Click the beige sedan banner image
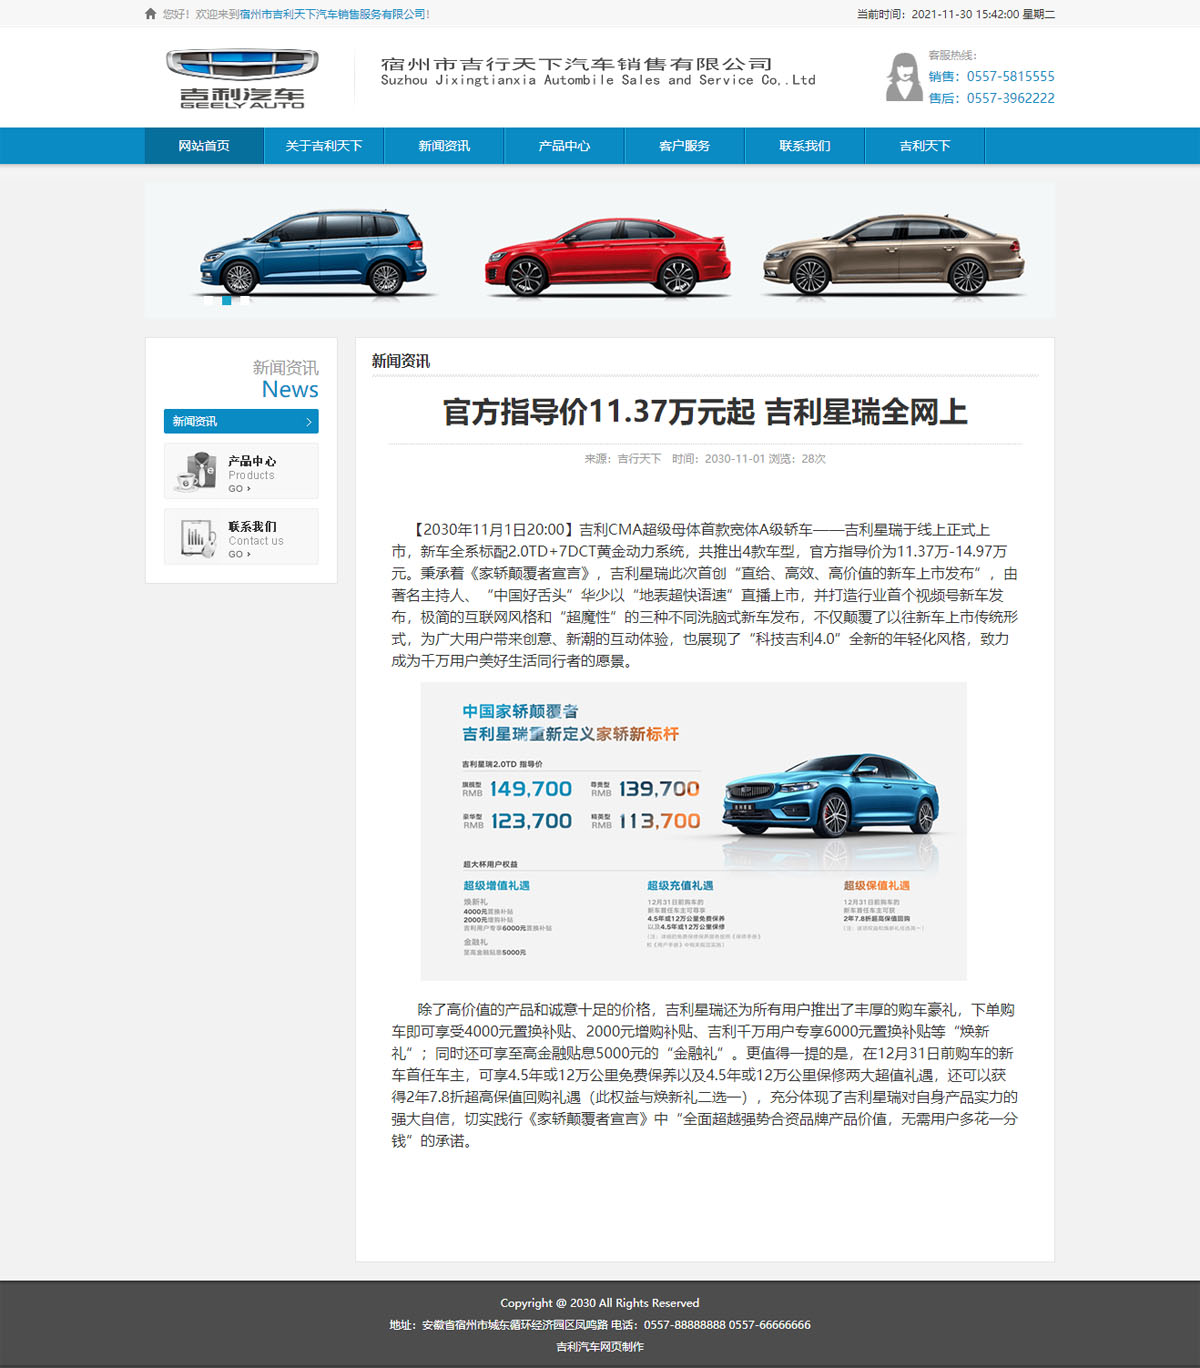 coord(894,254)
